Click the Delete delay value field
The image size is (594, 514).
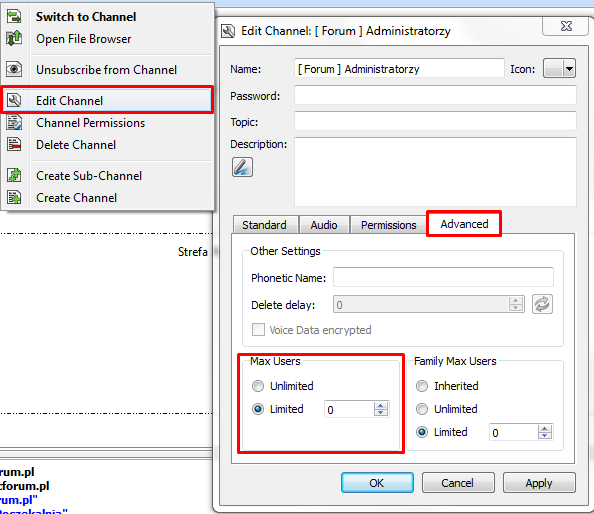point(421,305)
